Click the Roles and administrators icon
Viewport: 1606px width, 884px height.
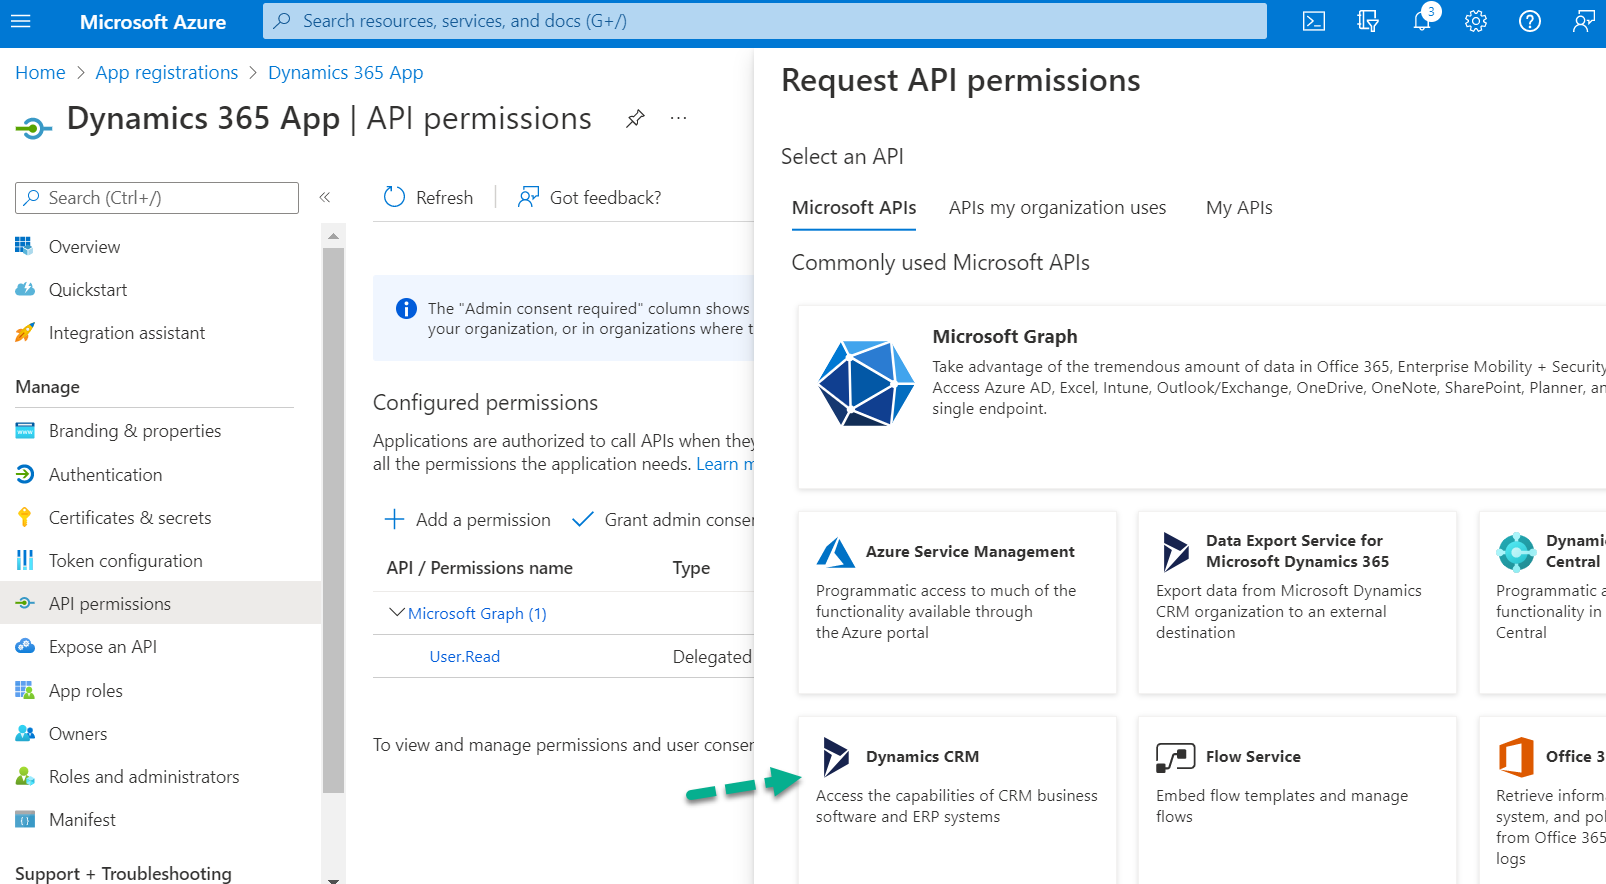[25, 776]
